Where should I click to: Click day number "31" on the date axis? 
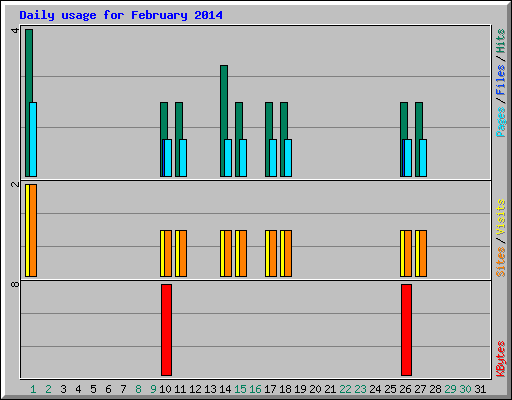click(x=480, y=389)
